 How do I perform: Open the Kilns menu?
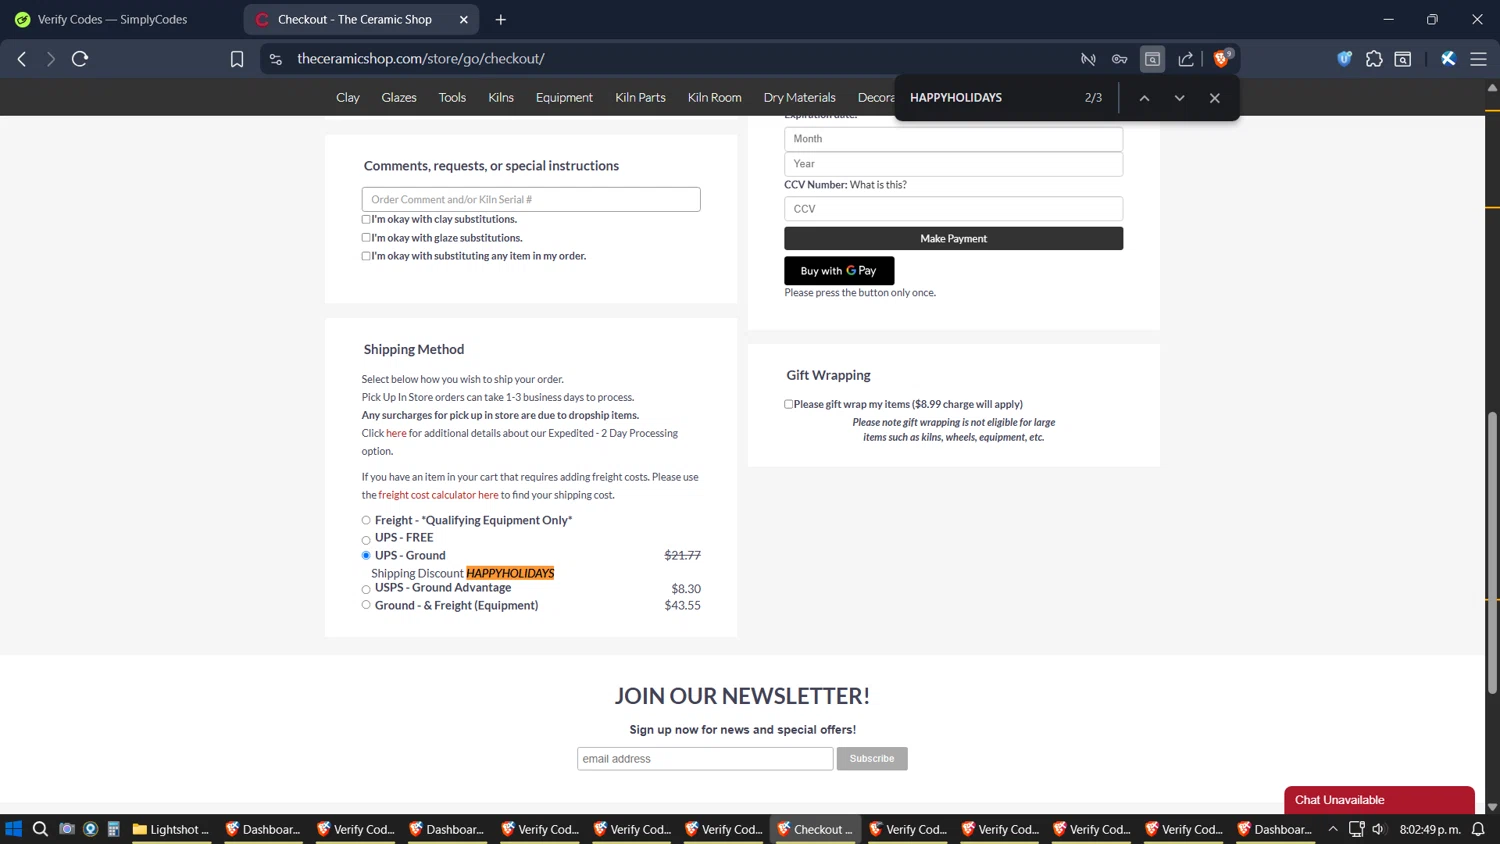[x=501, y=98]
